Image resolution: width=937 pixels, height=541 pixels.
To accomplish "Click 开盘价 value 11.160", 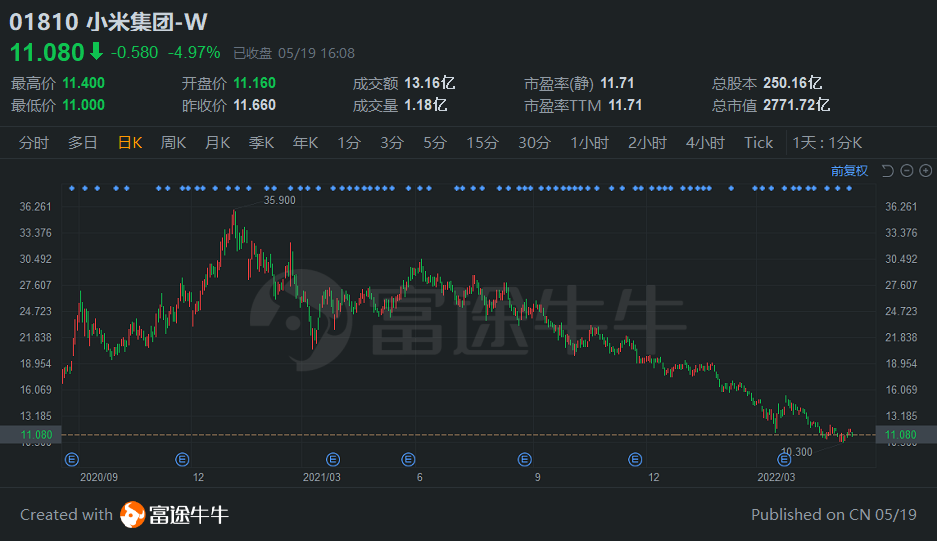I will 255,83.
